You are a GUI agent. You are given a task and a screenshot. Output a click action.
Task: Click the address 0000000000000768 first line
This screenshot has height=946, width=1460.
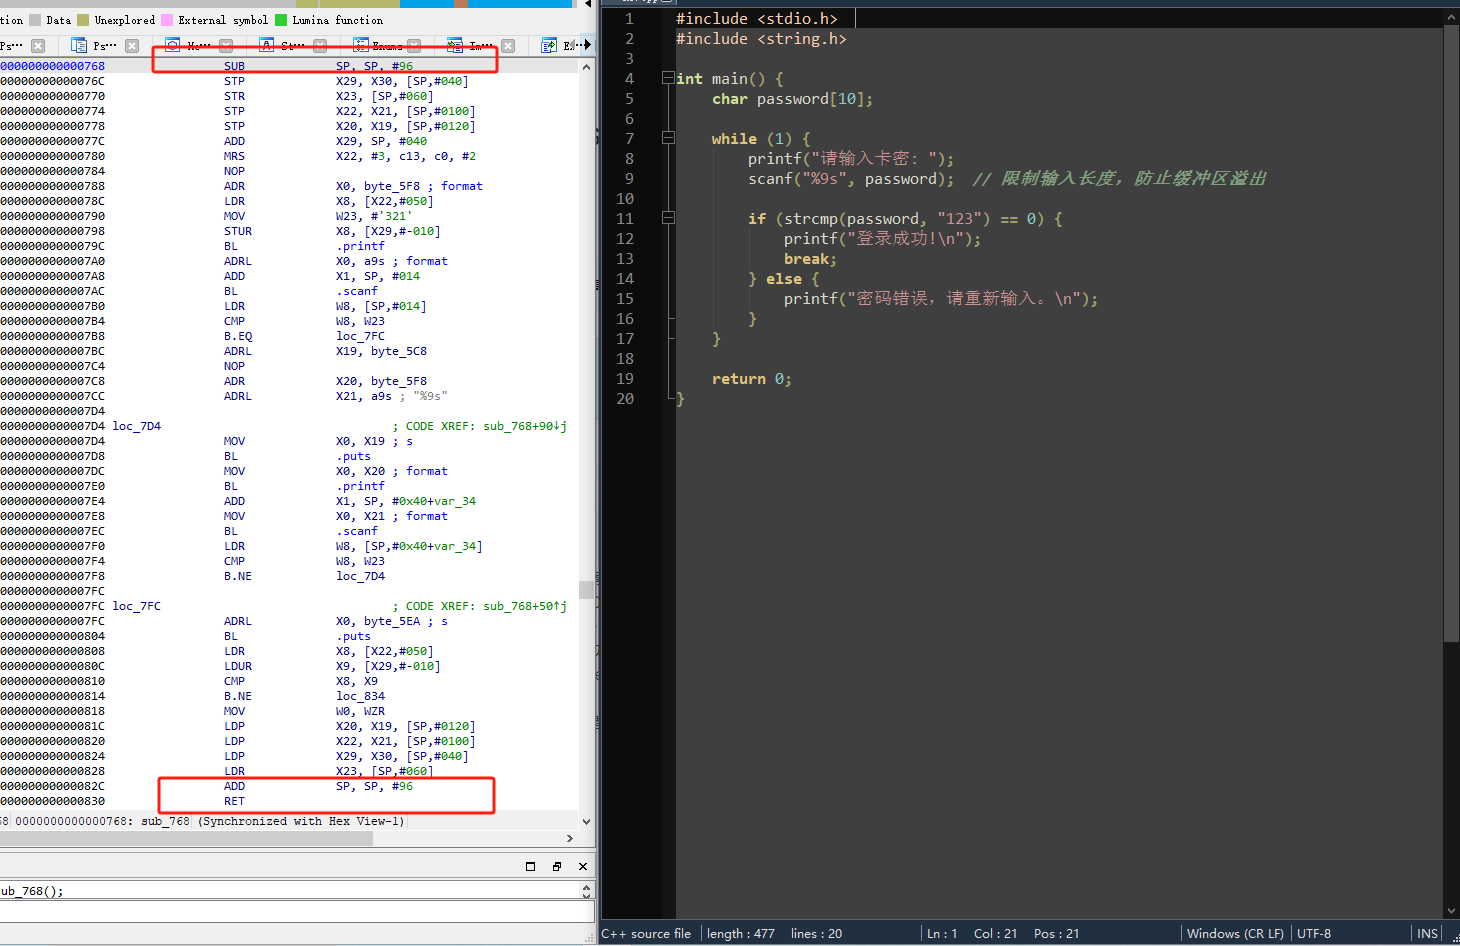(52, 66)
